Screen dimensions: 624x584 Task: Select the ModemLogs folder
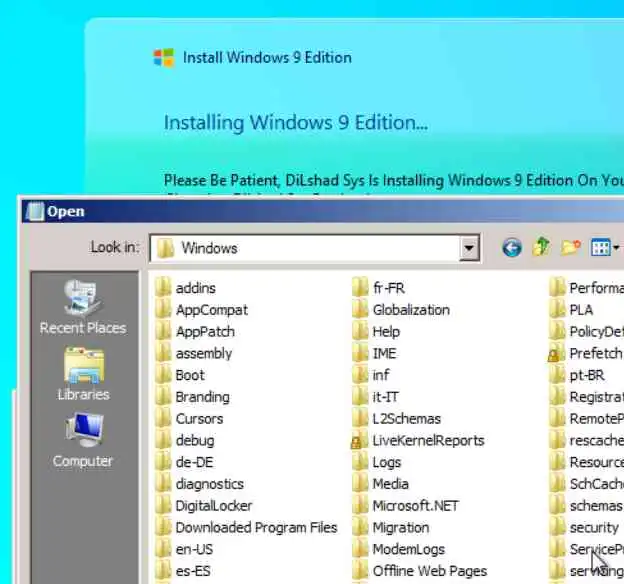[399, 549]
